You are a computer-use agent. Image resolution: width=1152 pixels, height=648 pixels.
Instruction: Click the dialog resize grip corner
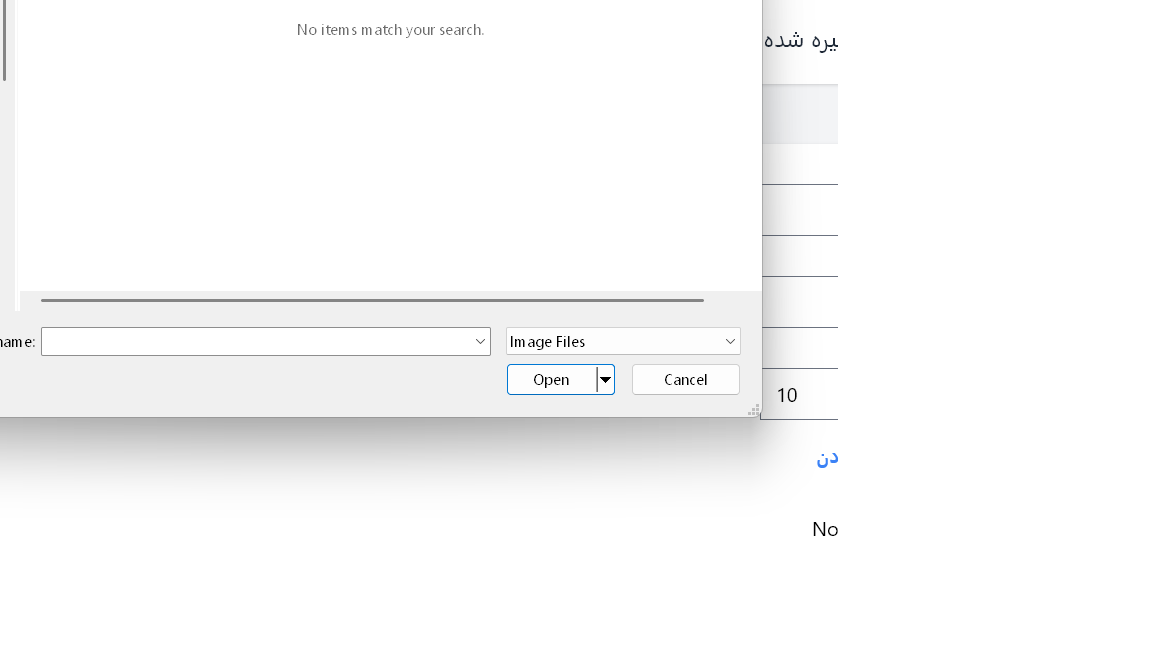[754, 410]
